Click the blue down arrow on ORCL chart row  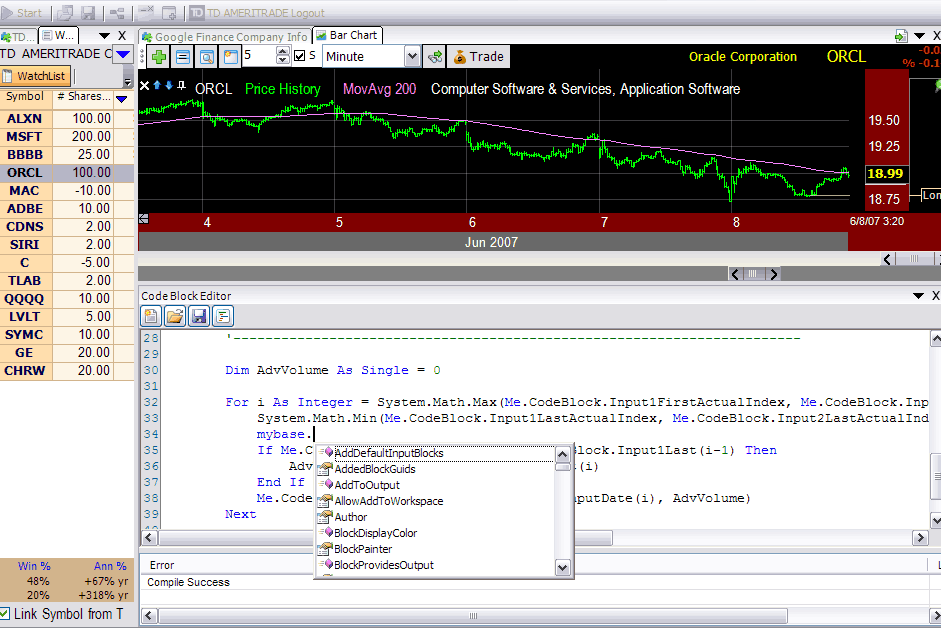coord(169,85)
